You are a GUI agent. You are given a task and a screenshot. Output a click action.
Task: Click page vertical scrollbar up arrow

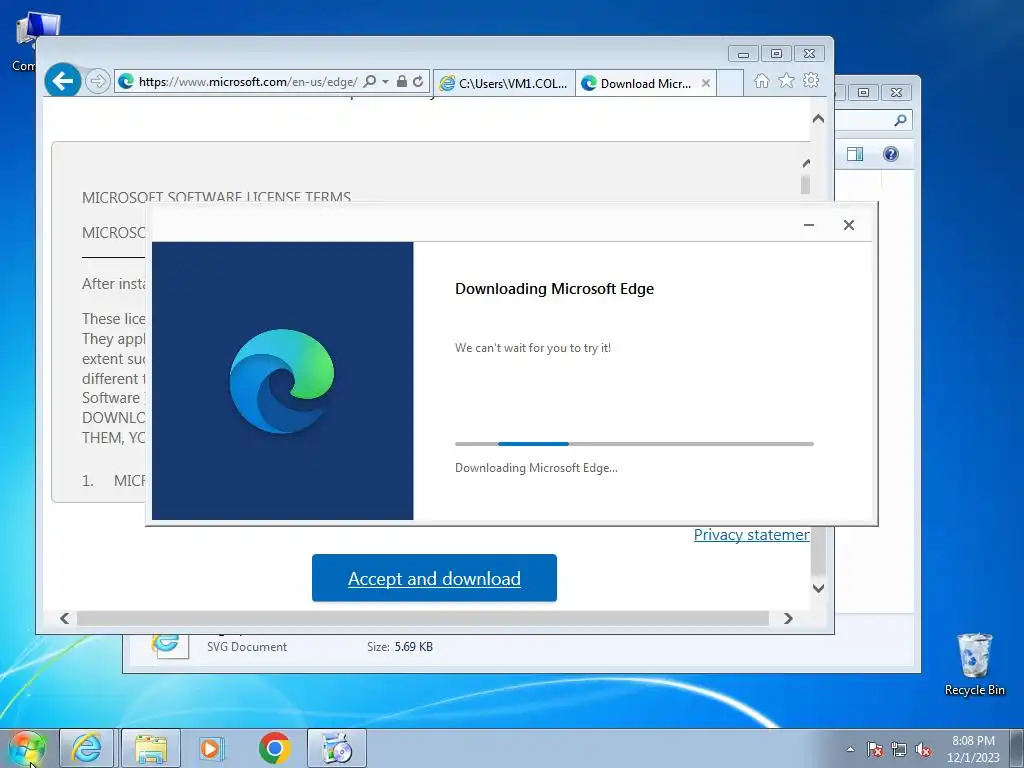coord(818,119)
